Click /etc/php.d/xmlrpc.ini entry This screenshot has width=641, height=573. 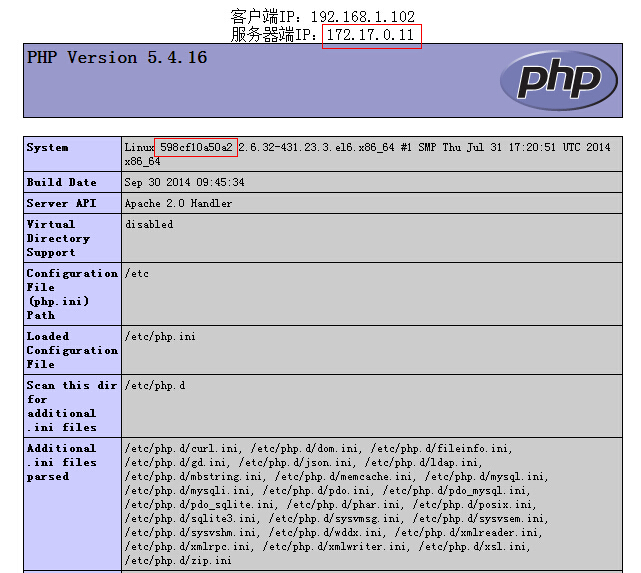[187, 546]
